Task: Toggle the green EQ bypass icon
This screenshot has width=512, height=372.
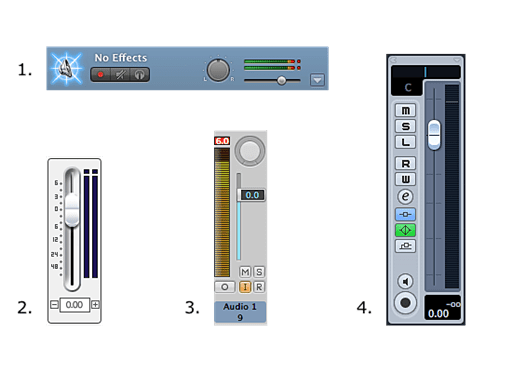Action: click(x=405, y=230)
